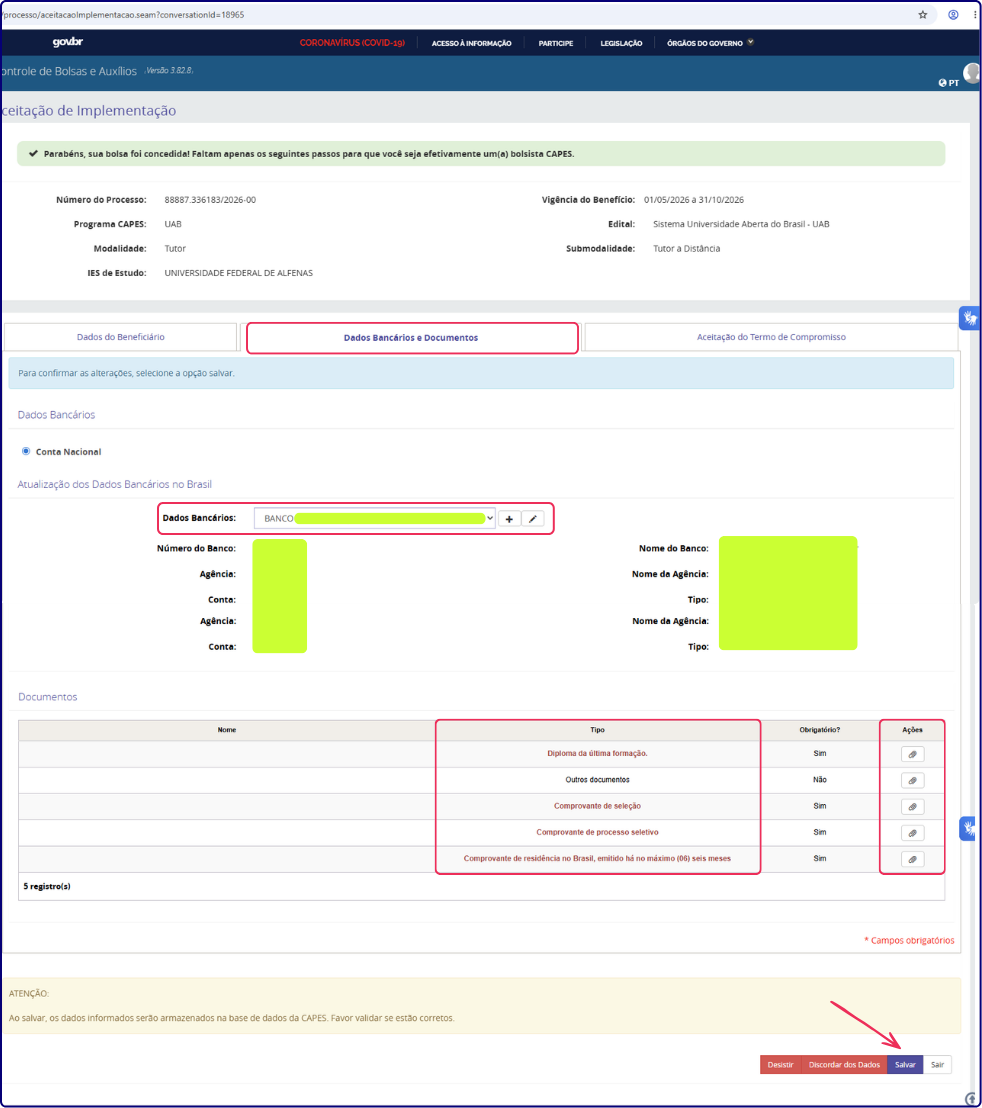Click the Salvar button
This screenshot has height=1108, width=982.
point(905,1064)
